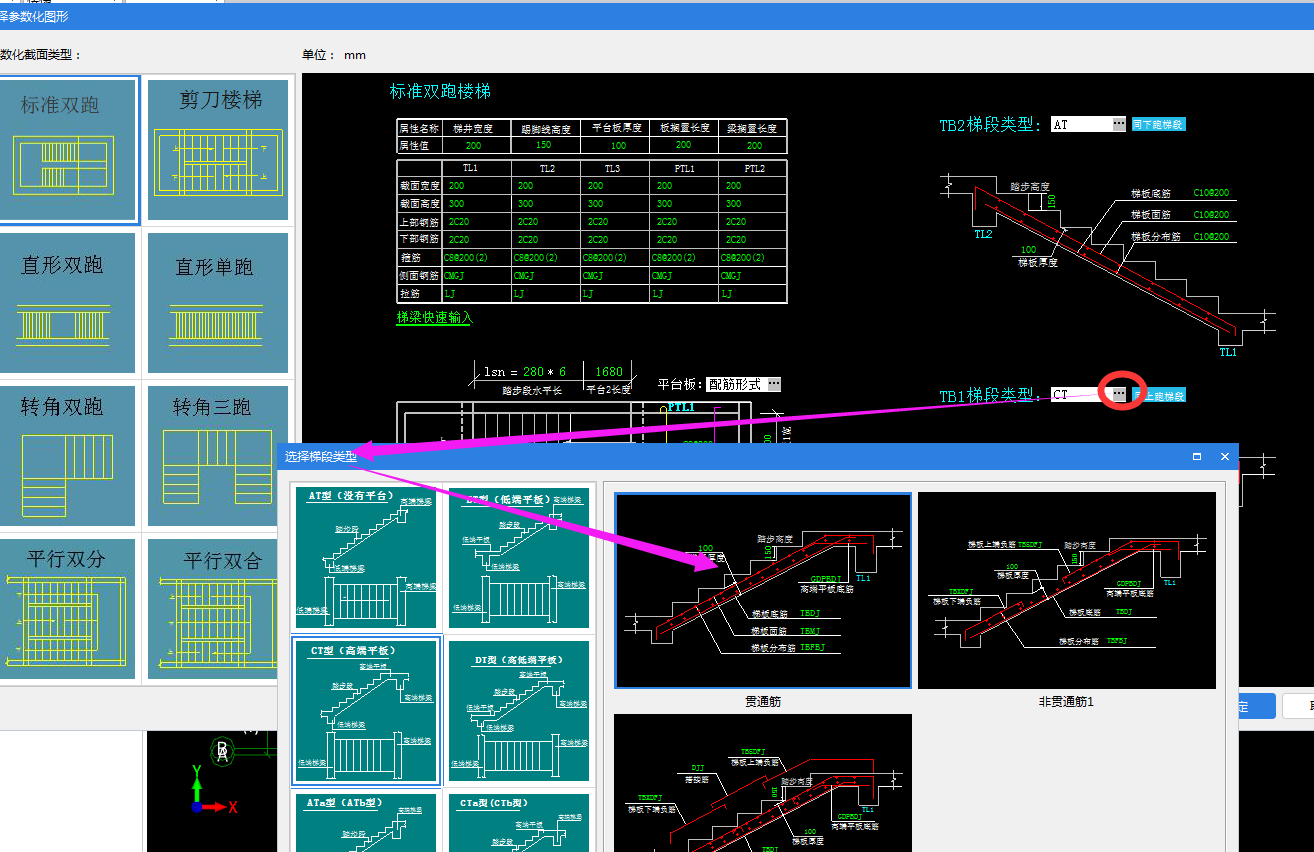This screenshot has width=1314, height=852.
Task: Edit the 踢脚线高度 value 150
Action: click(544, 146)
